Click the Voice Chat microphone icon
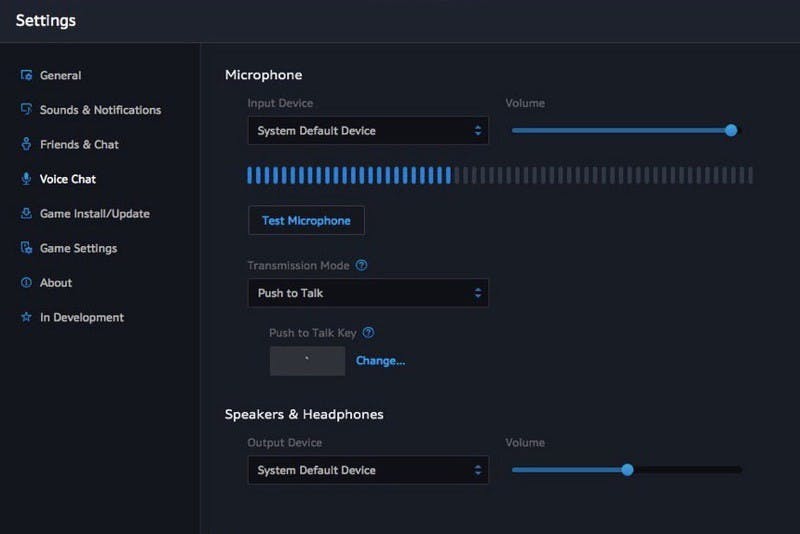Image resolution: width=800 pixels, height=534 pixels. [27, 179]
